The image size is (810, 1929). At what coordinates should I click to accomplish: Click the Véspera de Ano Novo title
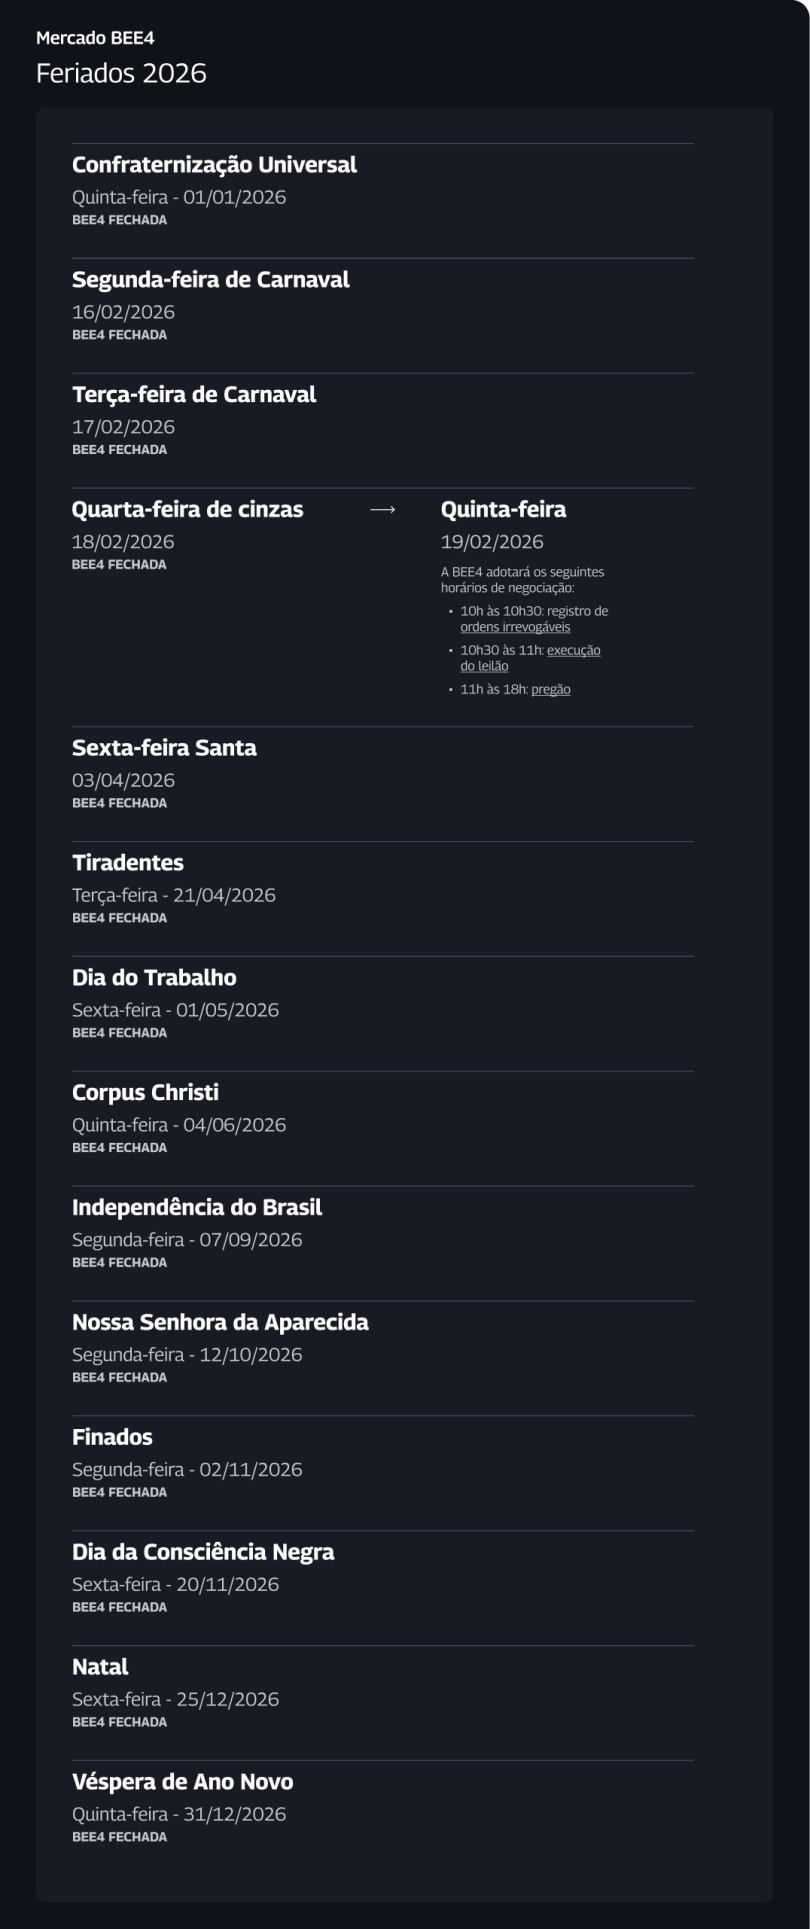point(183,1783)
